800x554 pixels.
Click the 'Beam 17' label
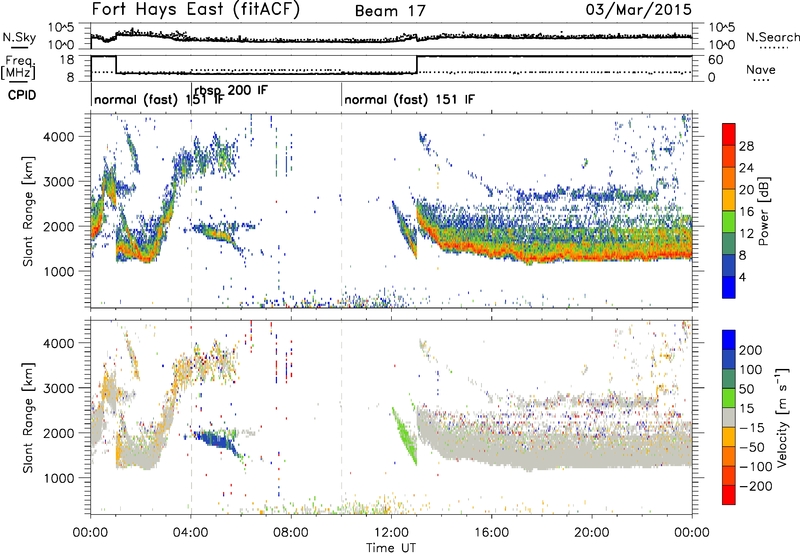pyautogui.click(x=390, y=11)
